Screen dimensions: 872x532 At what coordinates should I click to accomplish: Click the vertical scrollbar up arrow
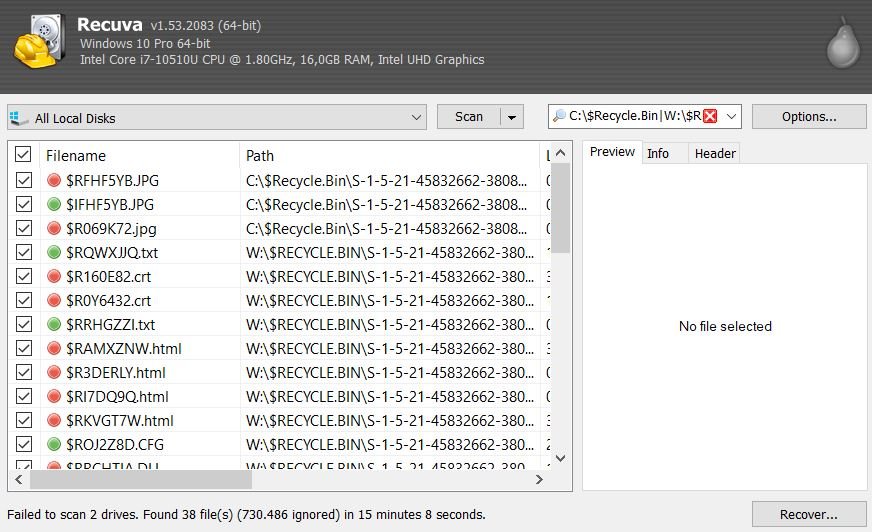coord(561,153)
